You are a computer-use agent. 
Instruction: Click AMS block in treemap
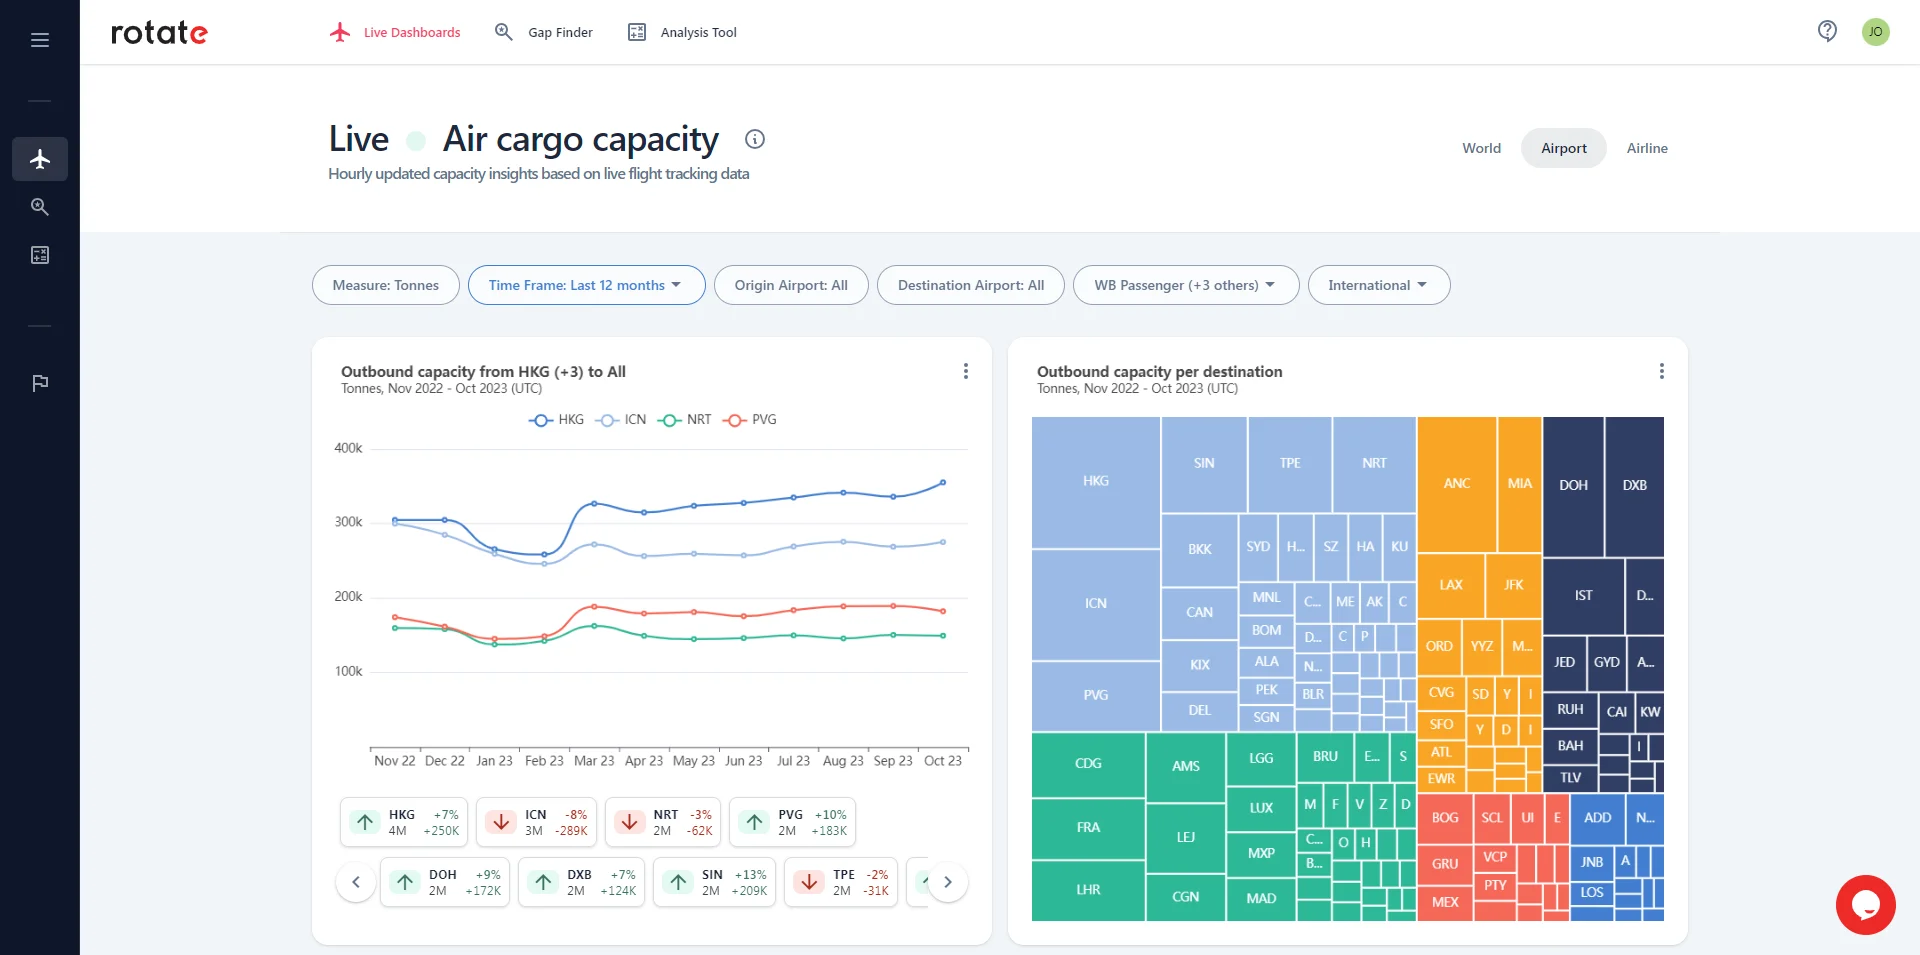tap(1185, 767)
